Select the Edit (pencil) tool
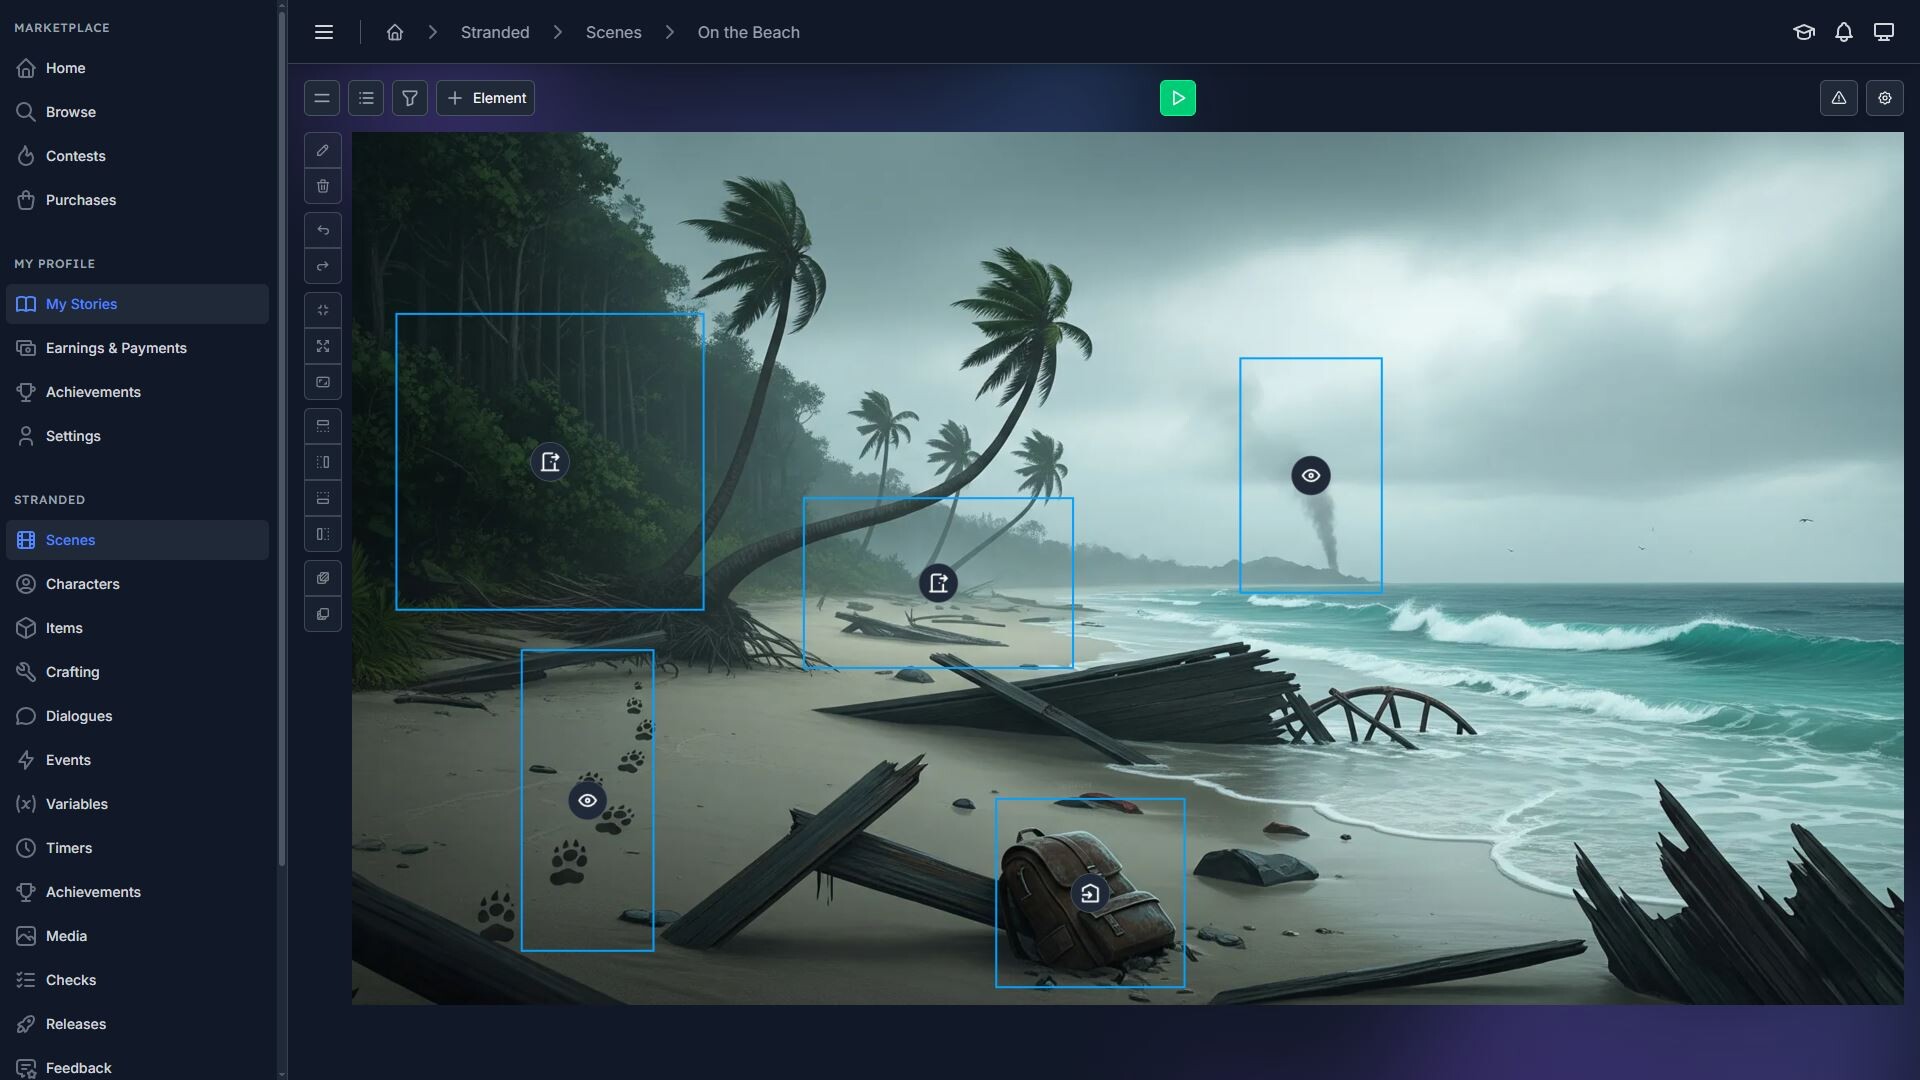Screen dimensions: 1920x1080 322,150
